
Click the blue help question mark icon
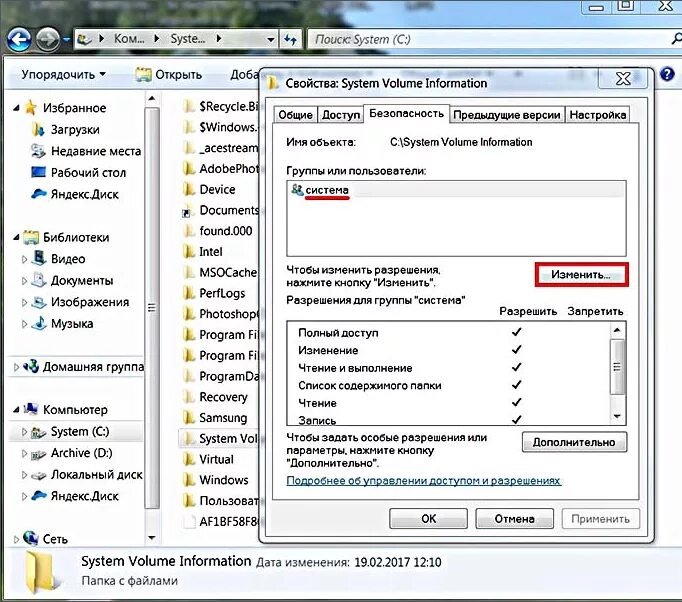click(x=667, y=74)
